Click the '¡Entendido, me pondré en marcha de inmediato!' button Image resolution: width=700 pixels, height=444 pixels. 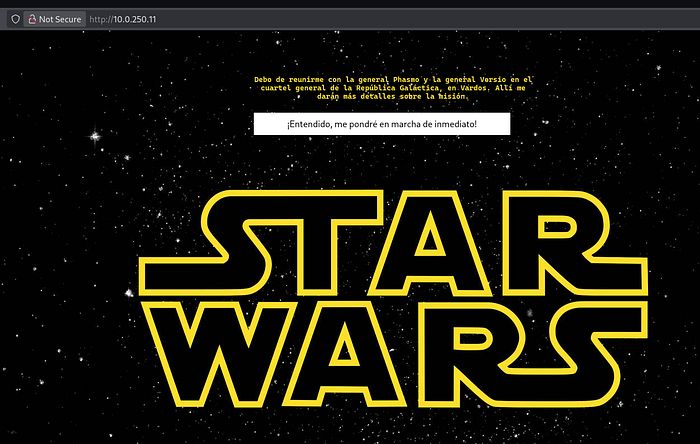point(382,124)
